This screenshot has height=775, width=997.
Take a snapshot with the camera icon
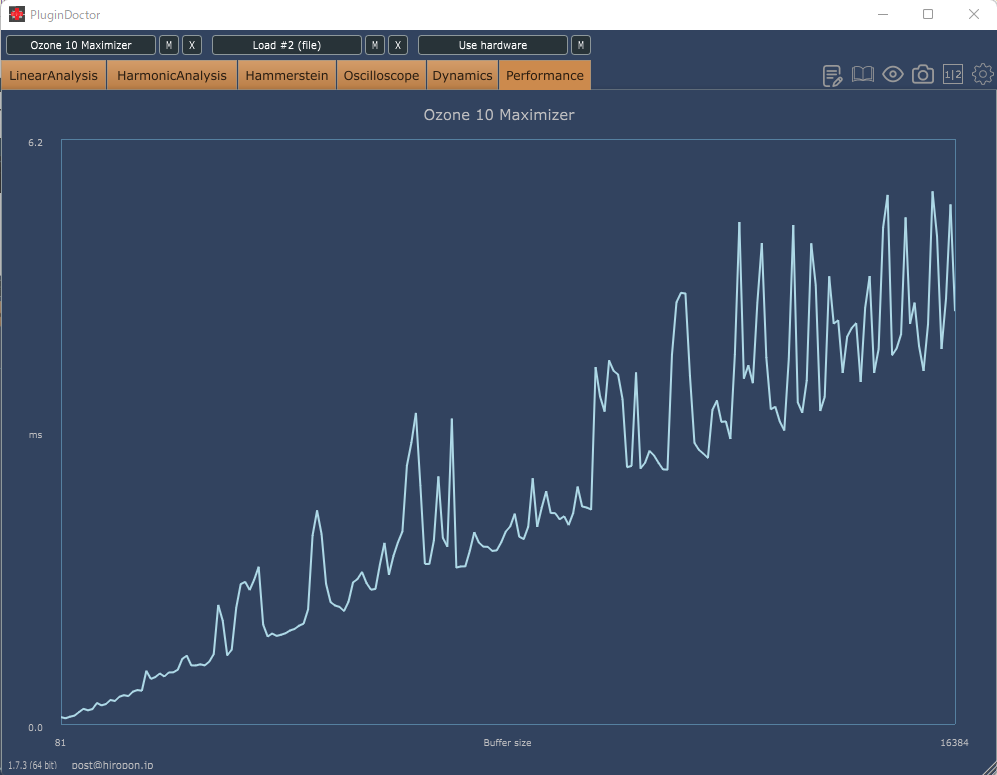pyautogui.click(x=923, y=74)
